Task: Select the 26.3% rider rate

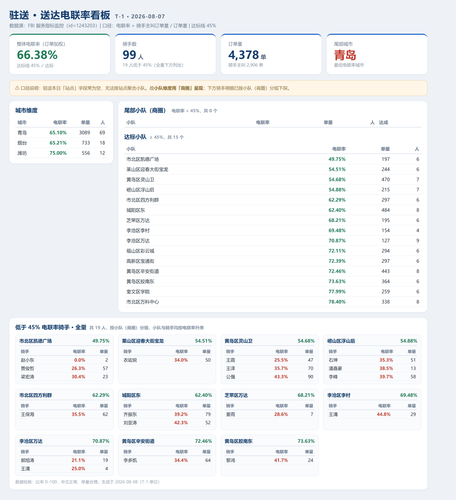Action: pyautogui.click(x=78, y=368)
